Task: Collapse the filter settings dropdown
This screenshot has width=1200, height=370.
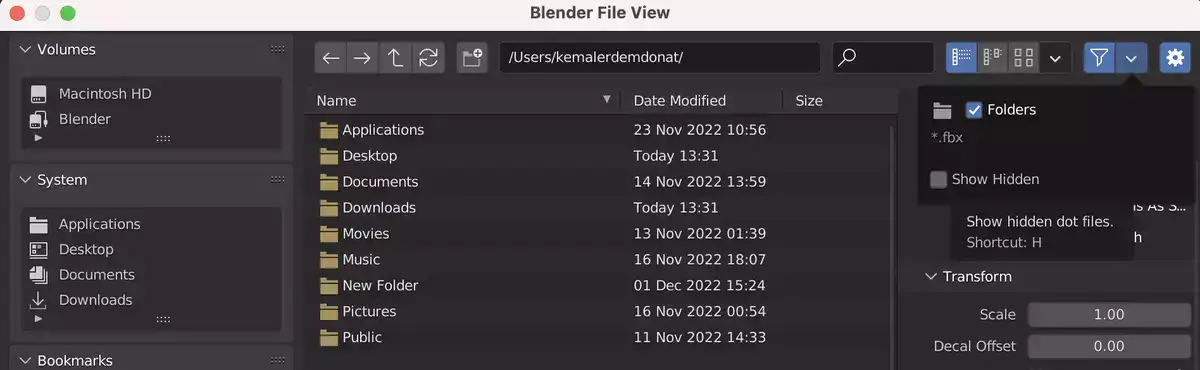Action: coord(1131,58)
